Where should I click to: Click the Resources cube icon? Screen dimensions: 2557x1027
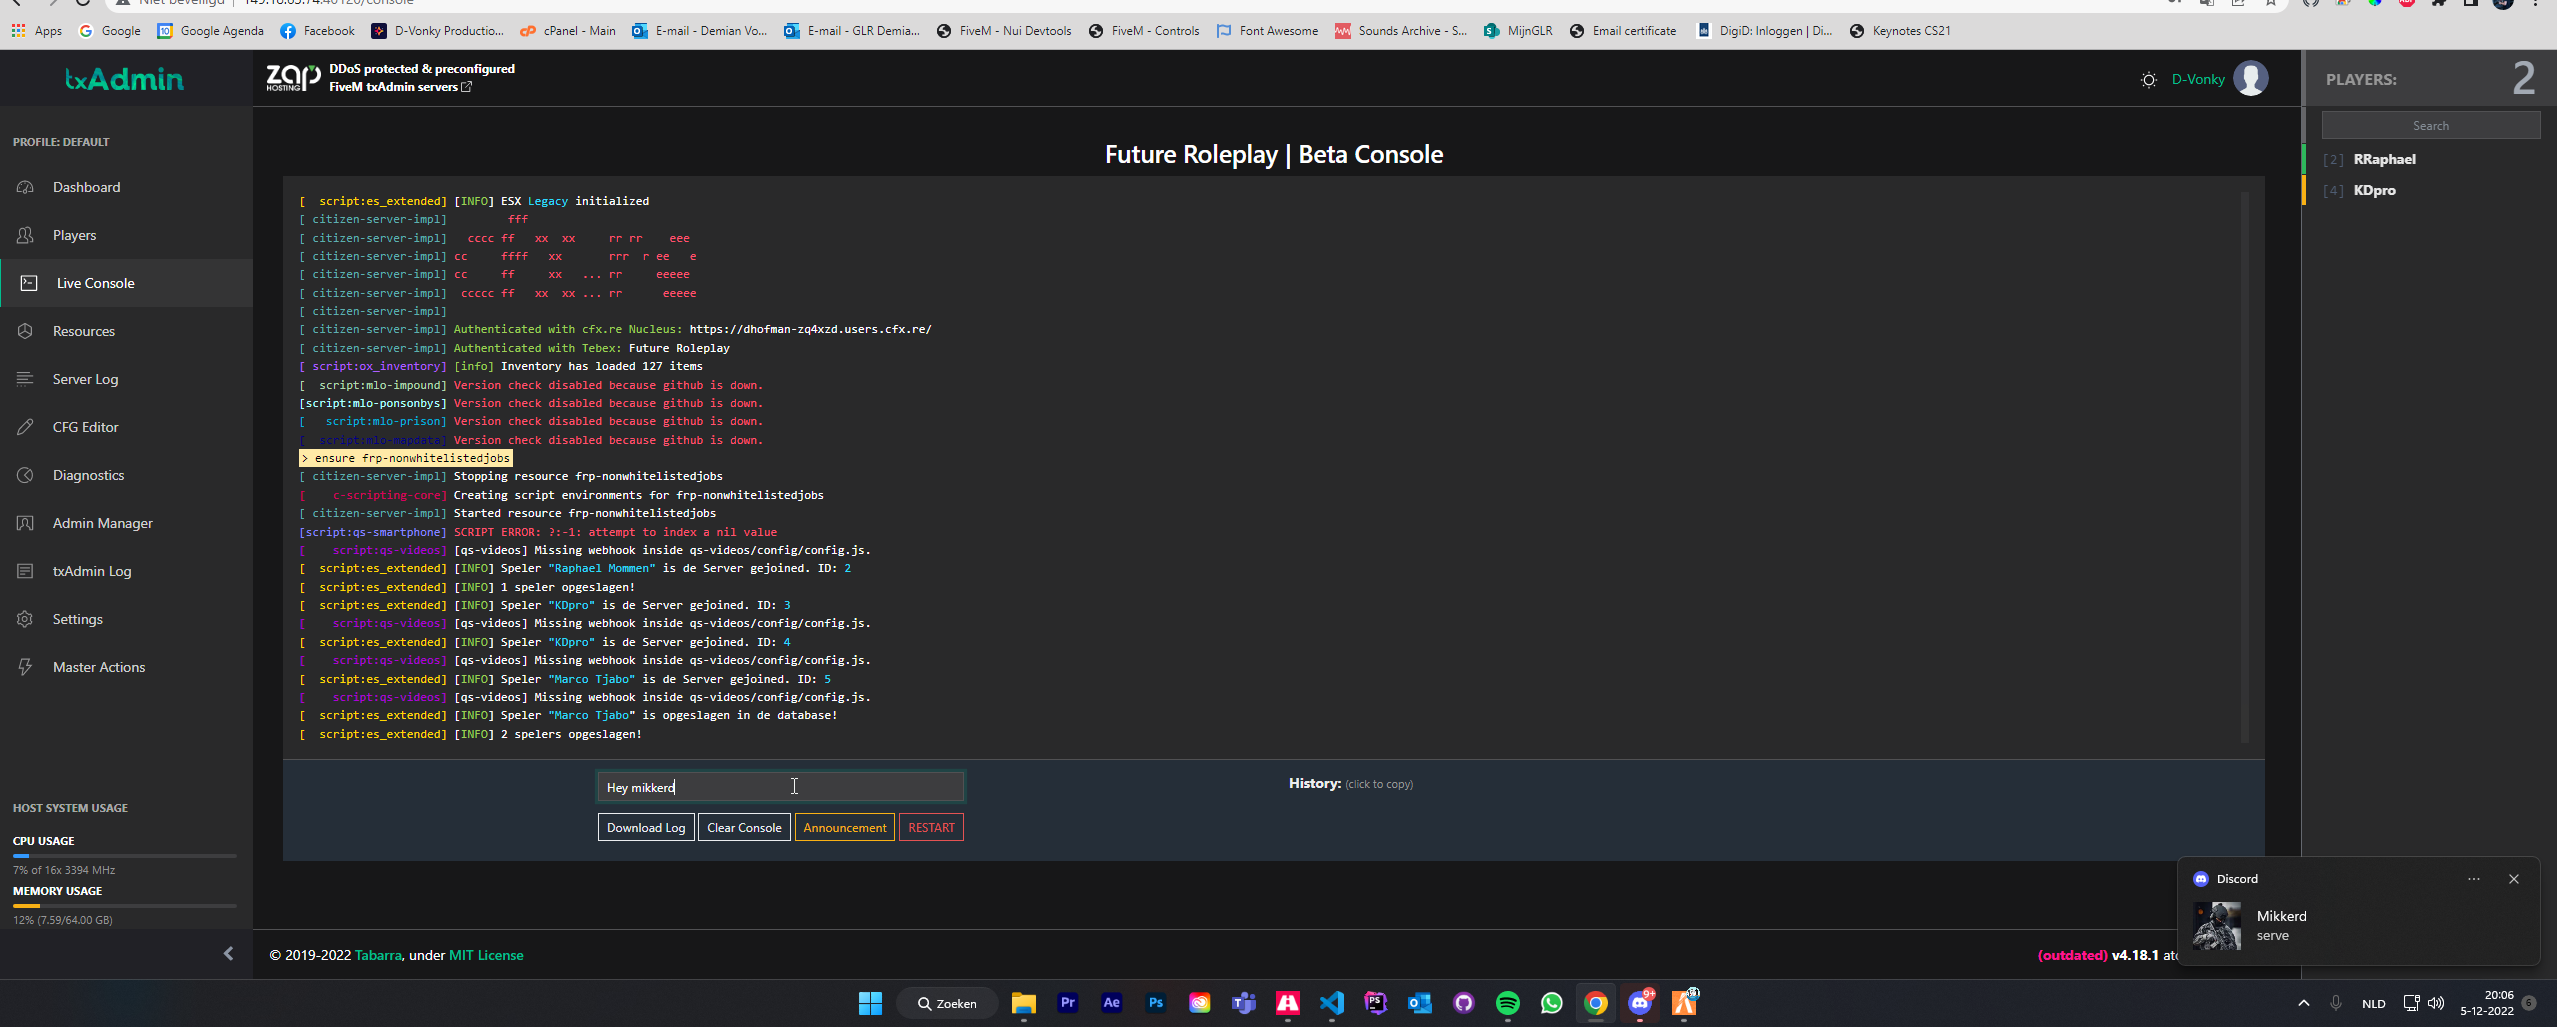(26, 331)
